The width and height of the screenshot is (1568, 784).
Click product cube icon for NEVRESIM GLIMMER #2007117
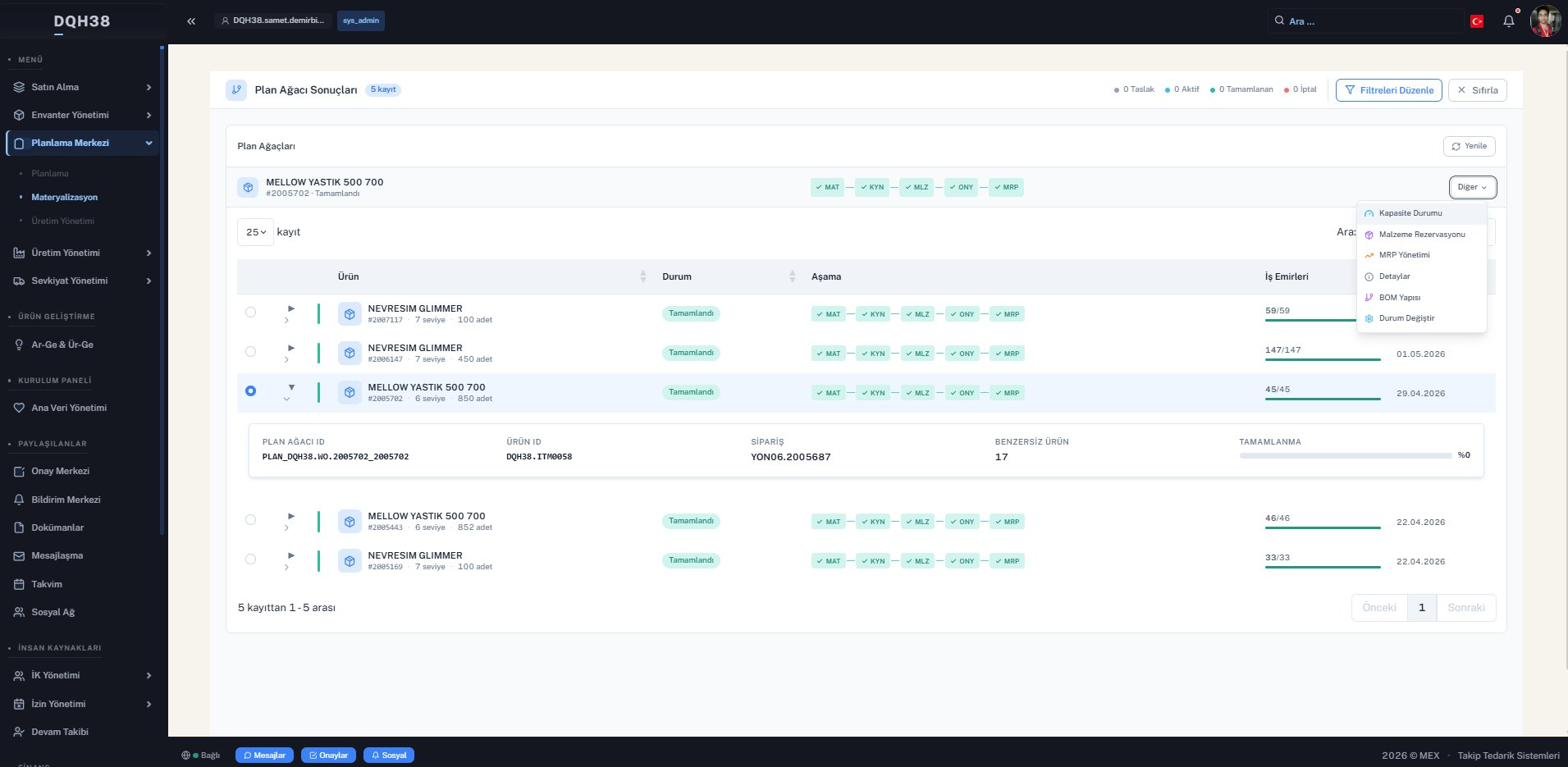349,314
